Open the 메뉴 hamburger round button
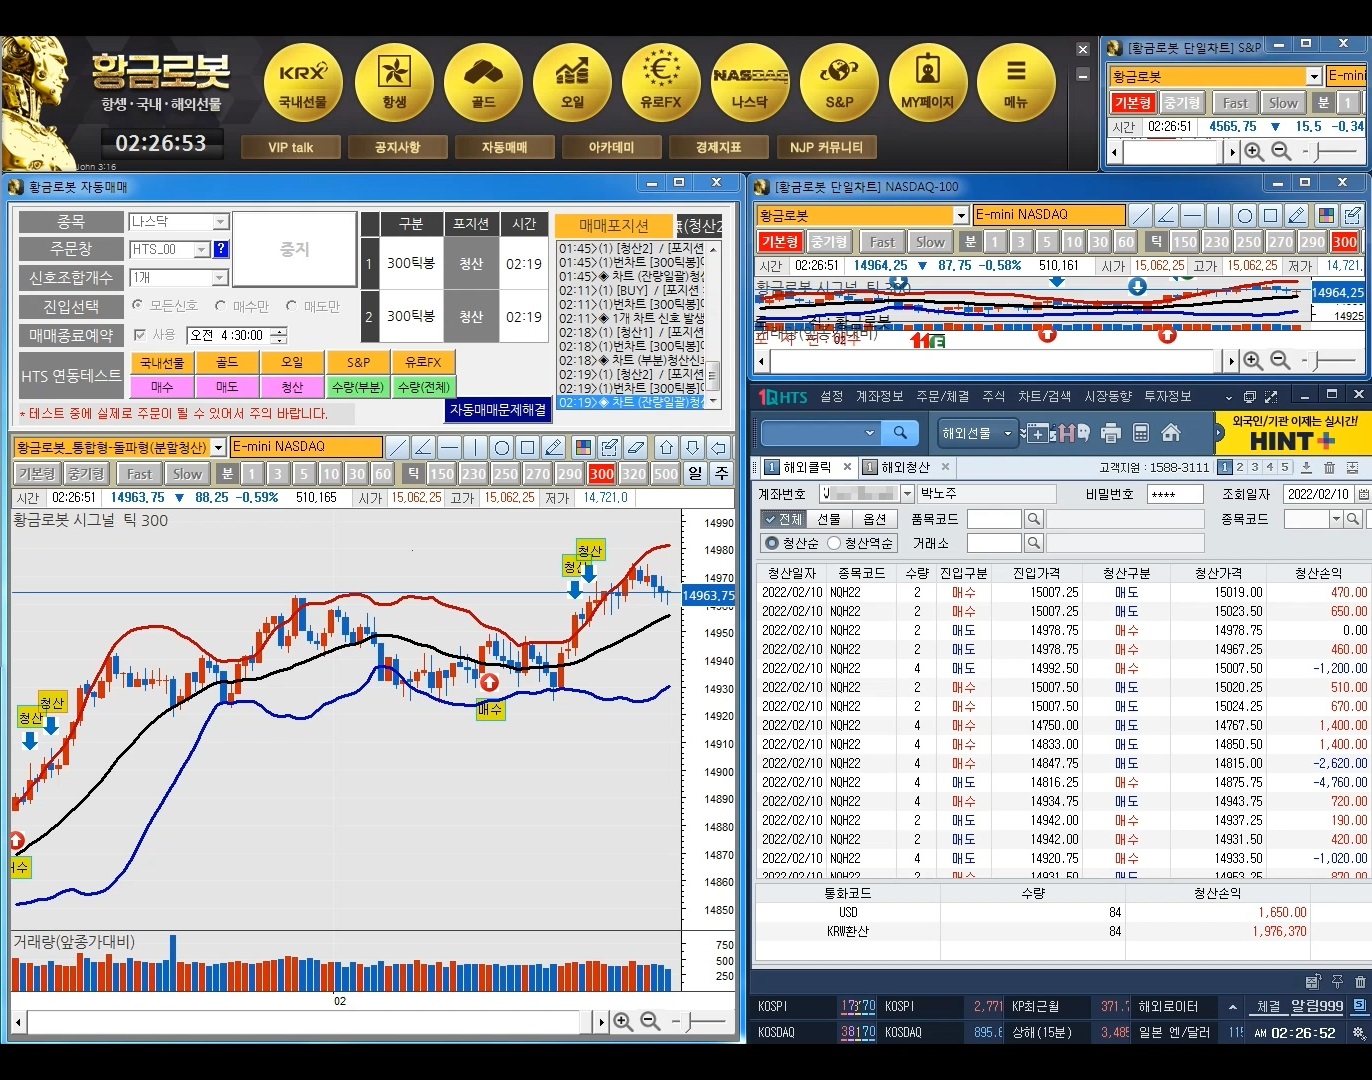 click(x=1016, y=83)
